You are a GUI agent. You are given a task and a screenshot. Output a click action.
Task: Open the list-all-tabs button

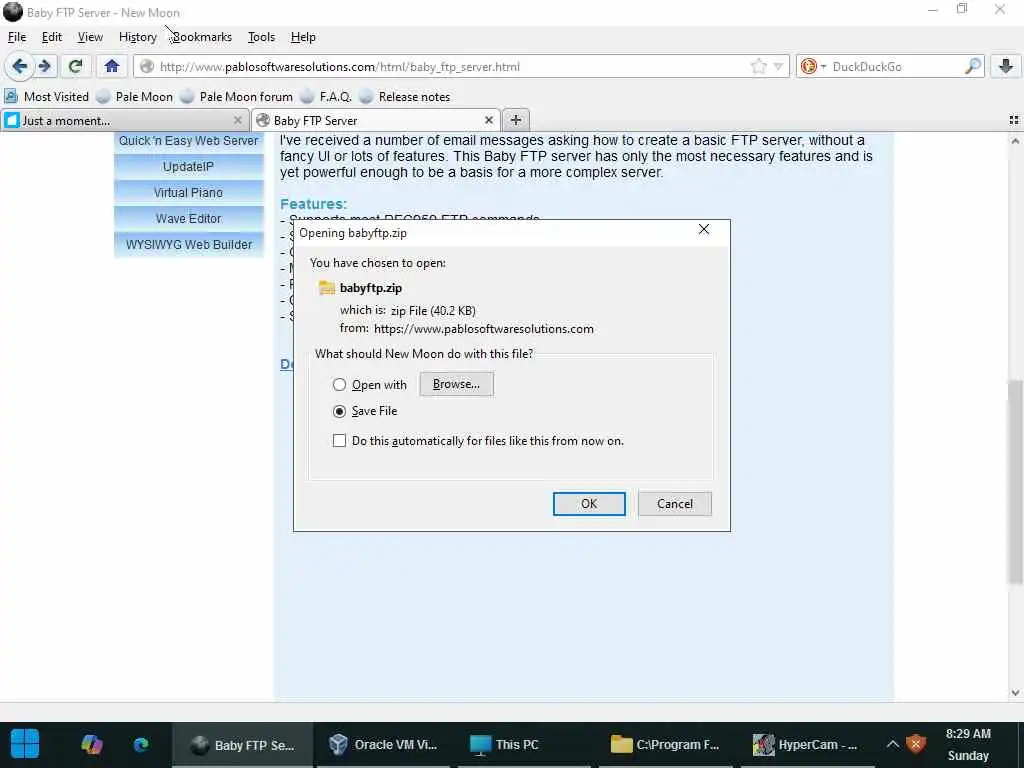click(1014, 120)
